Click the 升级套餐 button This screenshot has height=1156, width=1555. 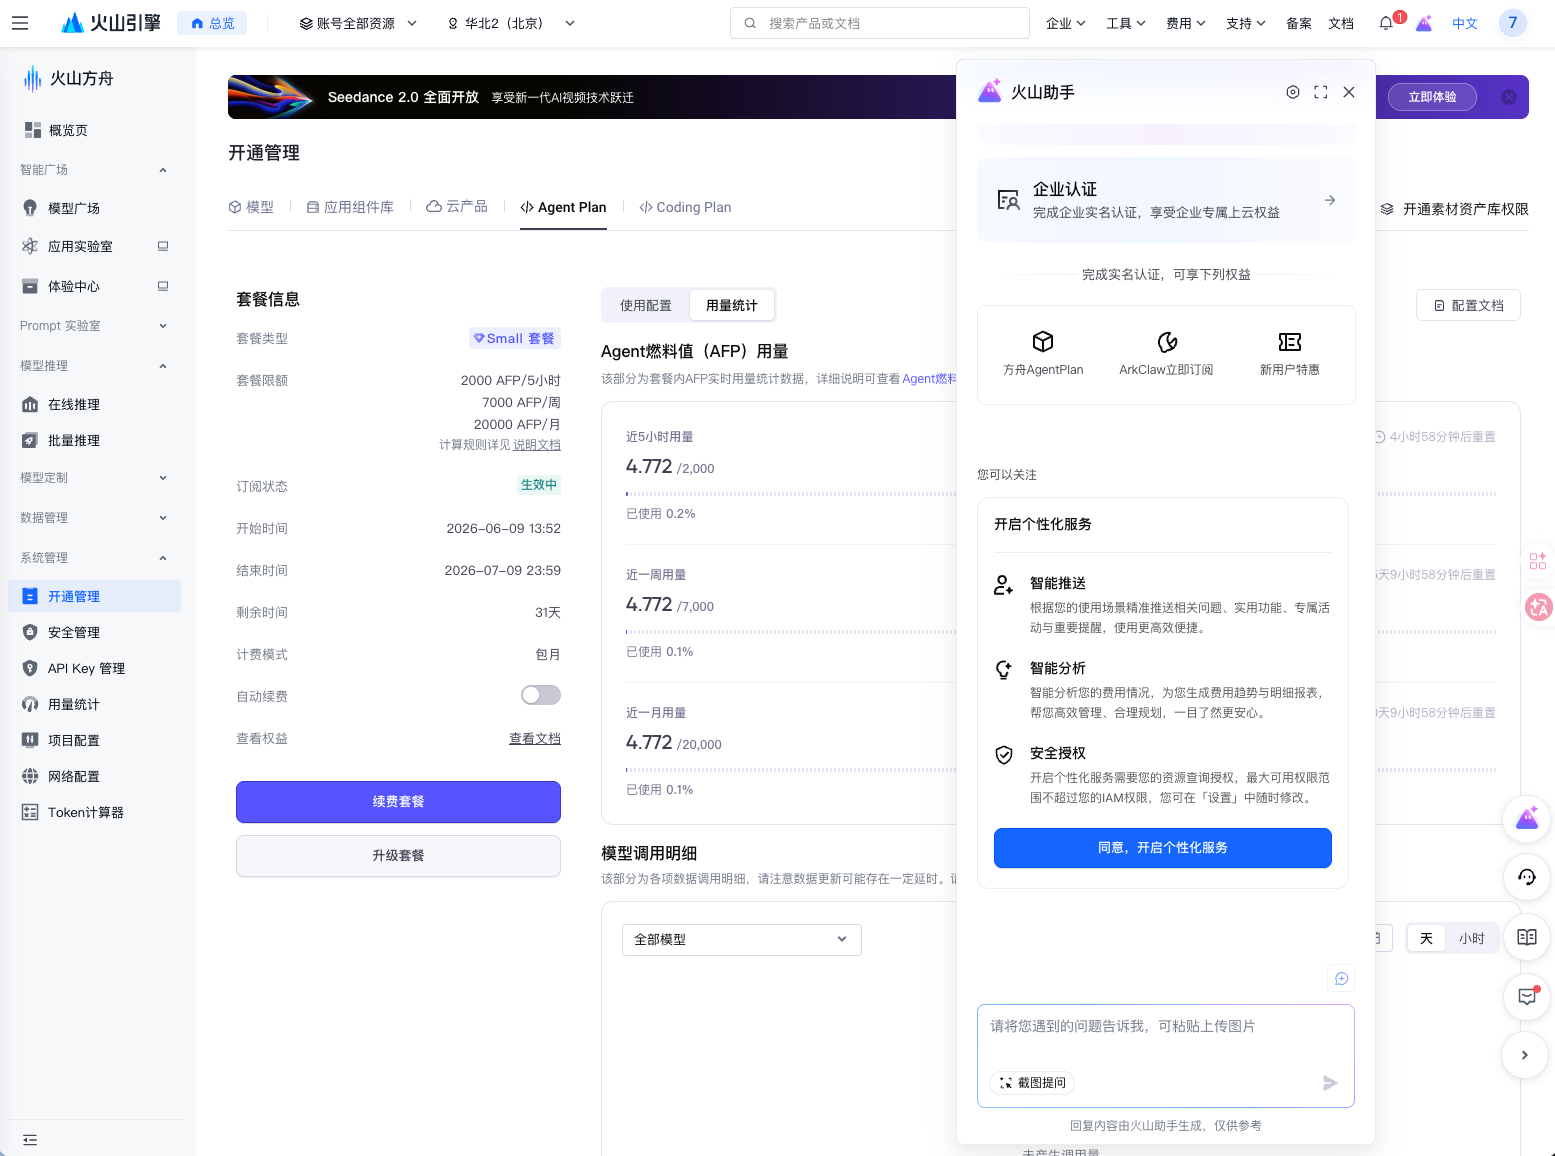pyautogui.click(x=398, y=856)
